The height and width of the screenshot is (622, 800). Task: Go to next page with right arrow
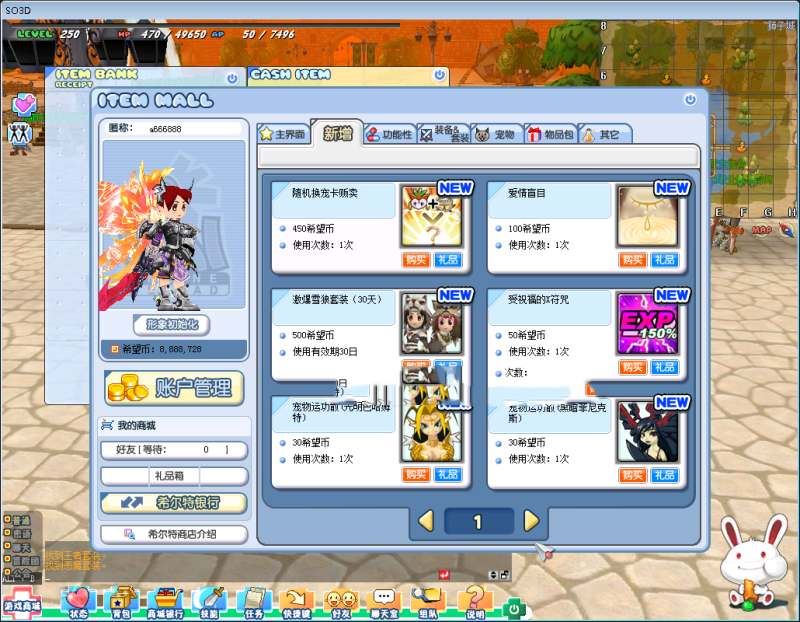click(x=531, y=521)
